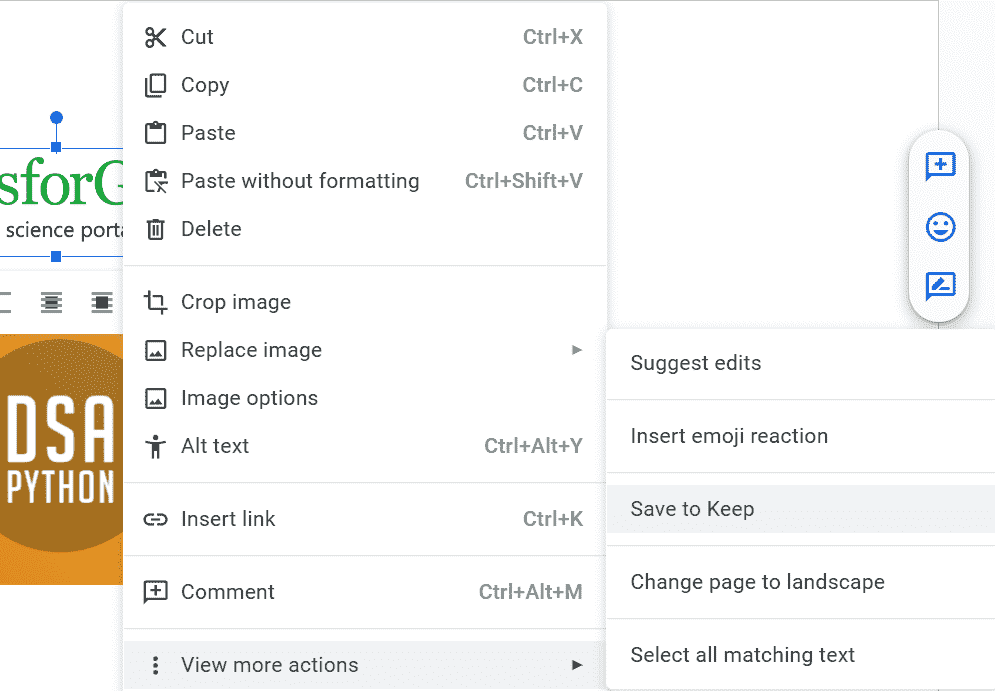
Task: Click the Comment menu entry
Action: point(227,592)
